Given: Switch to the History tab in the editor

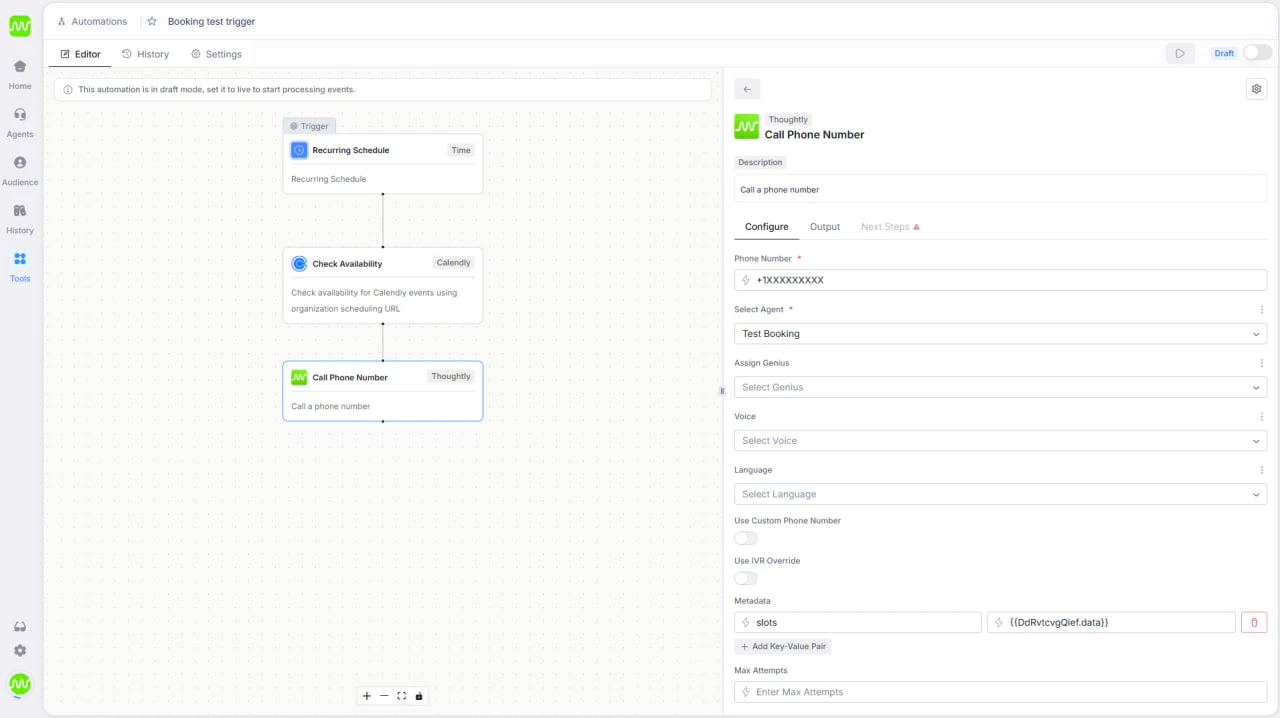Looking at the screenshot, I should coord(146,54).
